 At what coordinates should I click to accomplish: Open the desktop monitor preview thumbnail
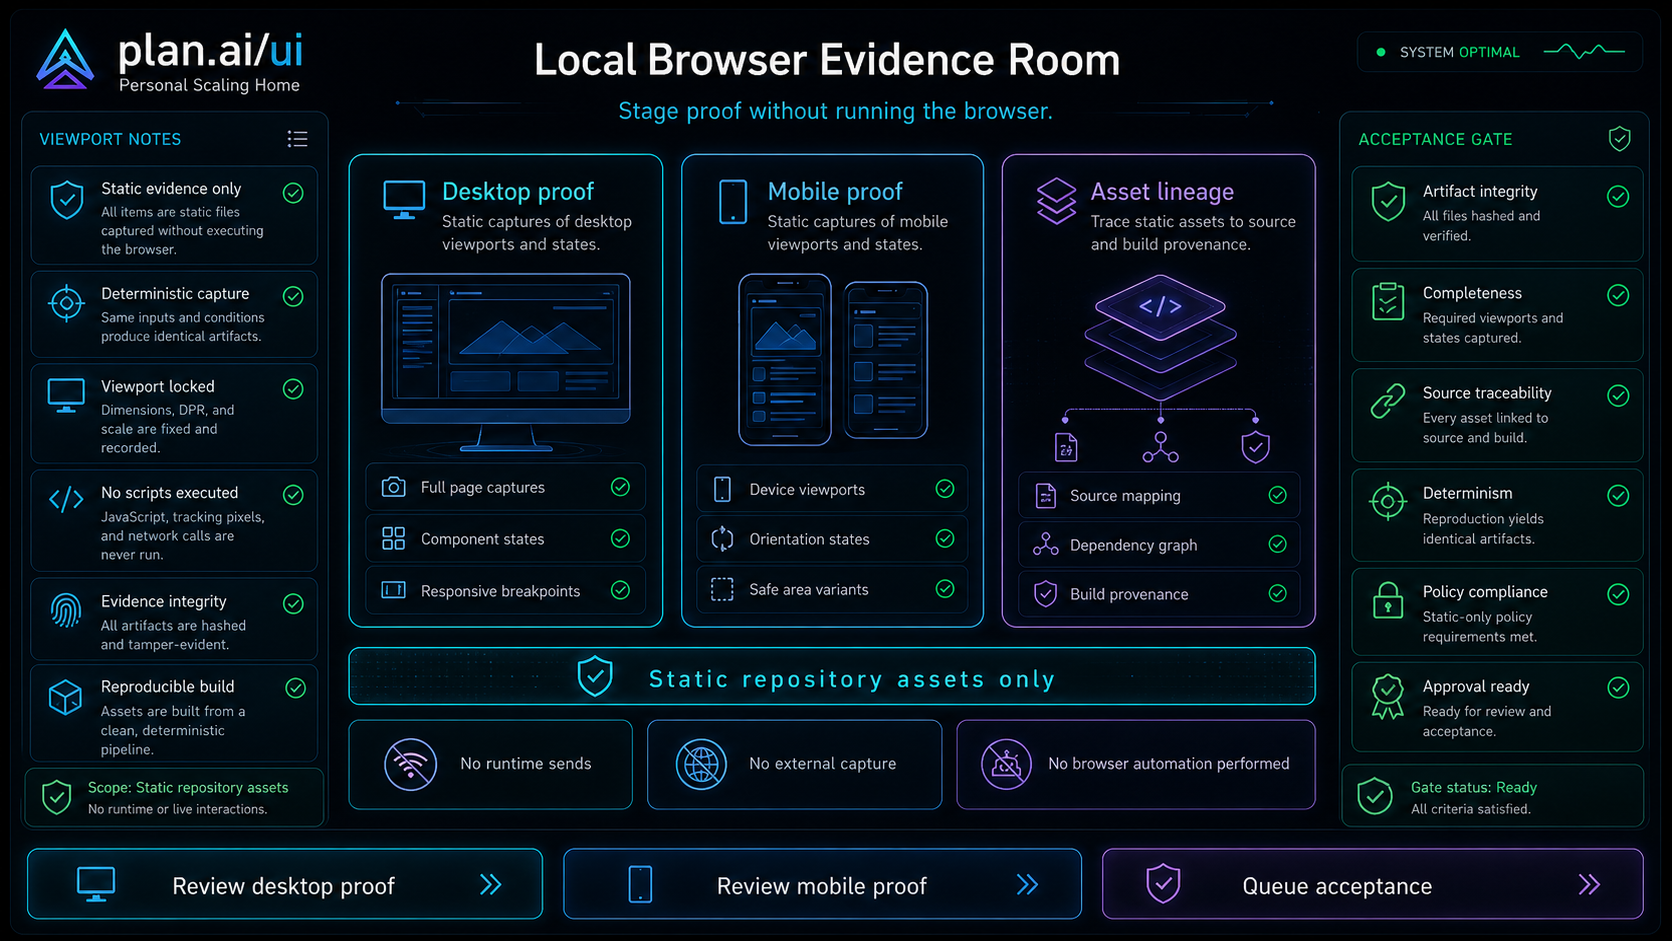(x=506, y=361)
